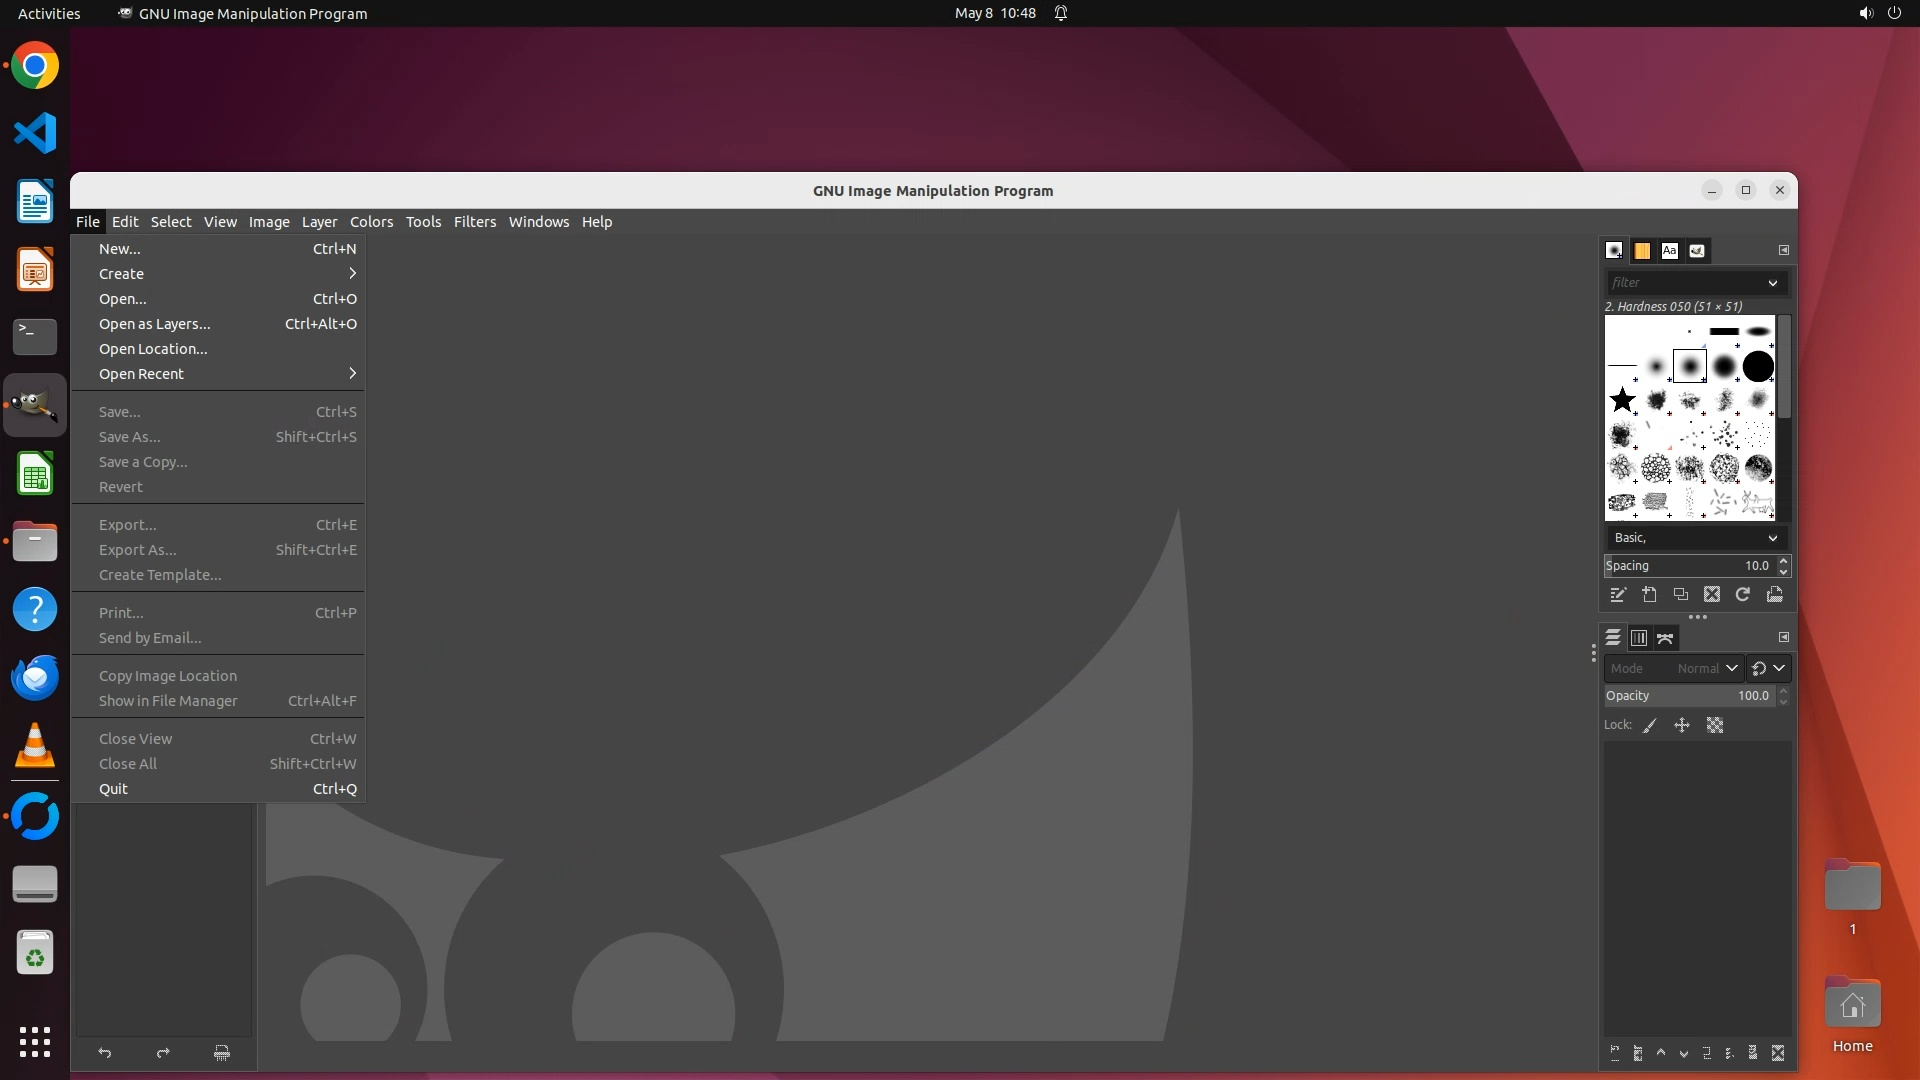Toggle lock alpha channel checkerboard icon
The width and height of the screenshot is (1920, 1080).
click(1715, 726)
